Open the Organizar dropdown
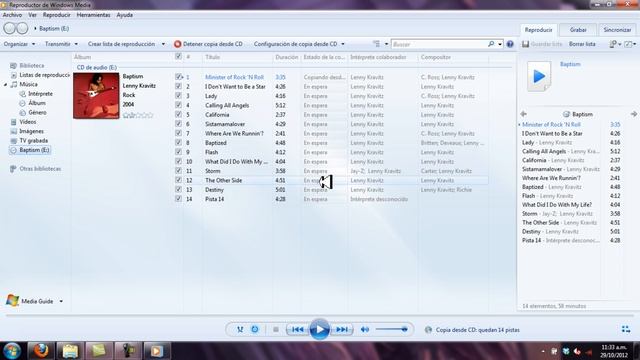 coord(19,44)
